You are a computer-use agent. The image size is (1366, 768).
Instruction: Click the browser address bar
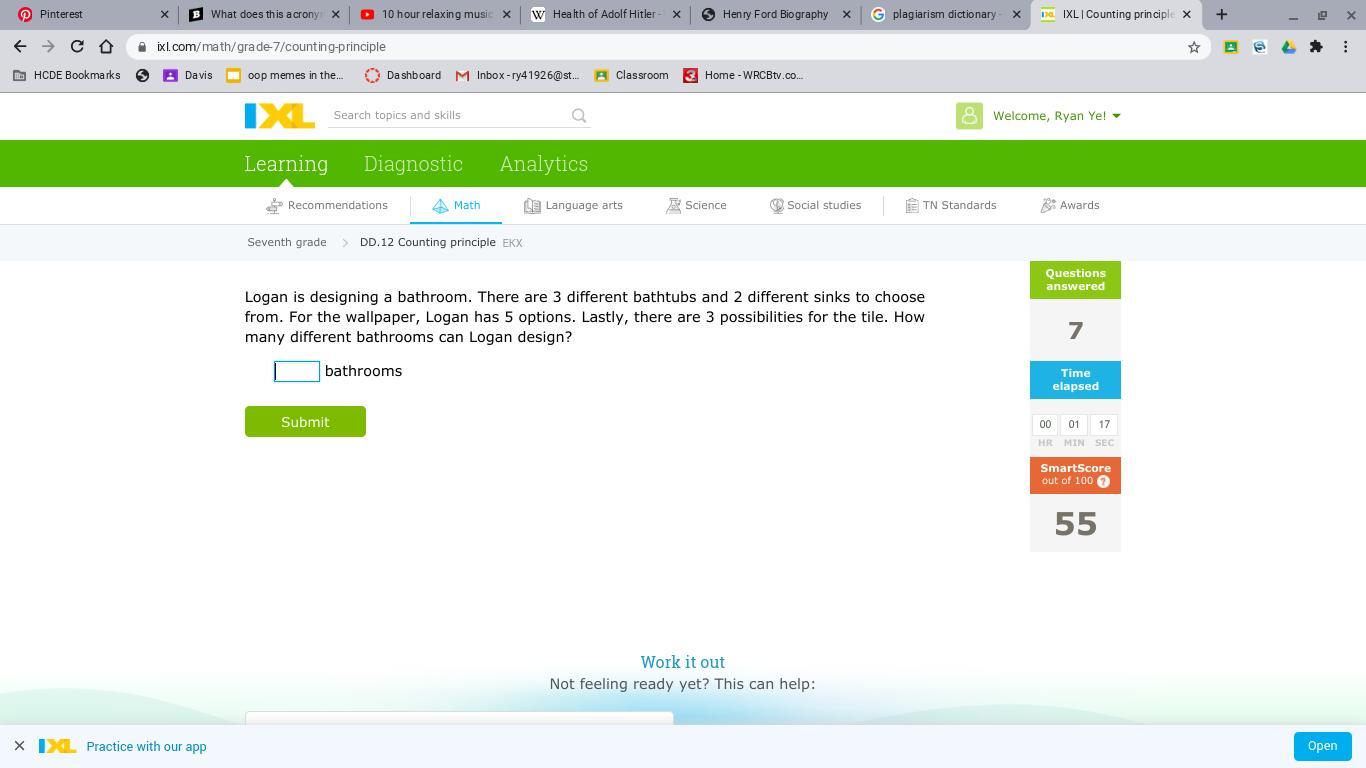(670, 47)
